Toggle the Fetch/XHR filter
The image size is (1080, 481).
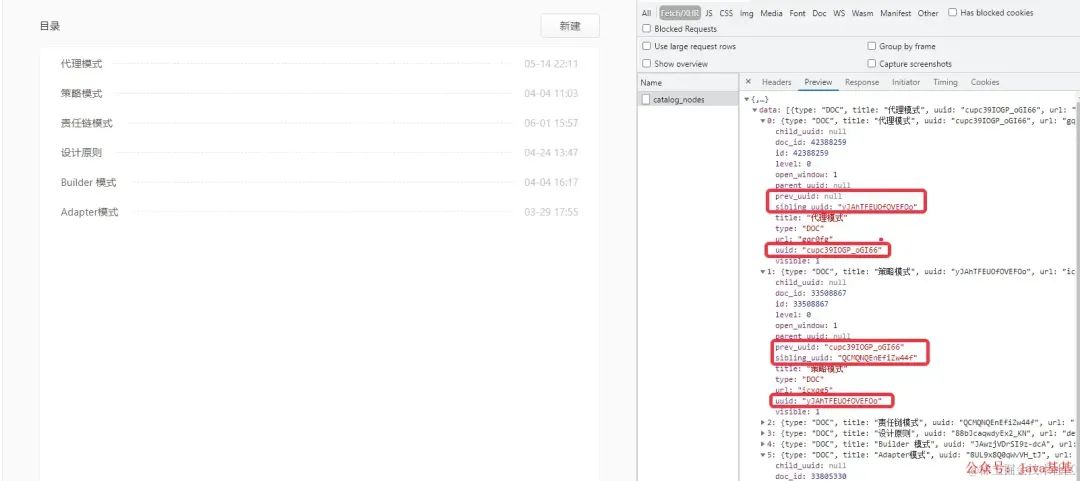click(680, 13)
